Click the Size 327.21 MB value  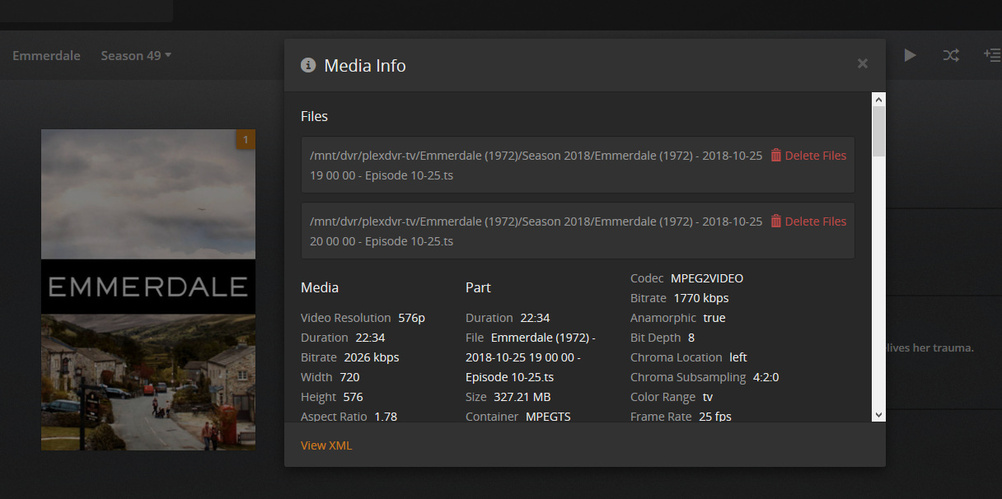pos(522,397)
